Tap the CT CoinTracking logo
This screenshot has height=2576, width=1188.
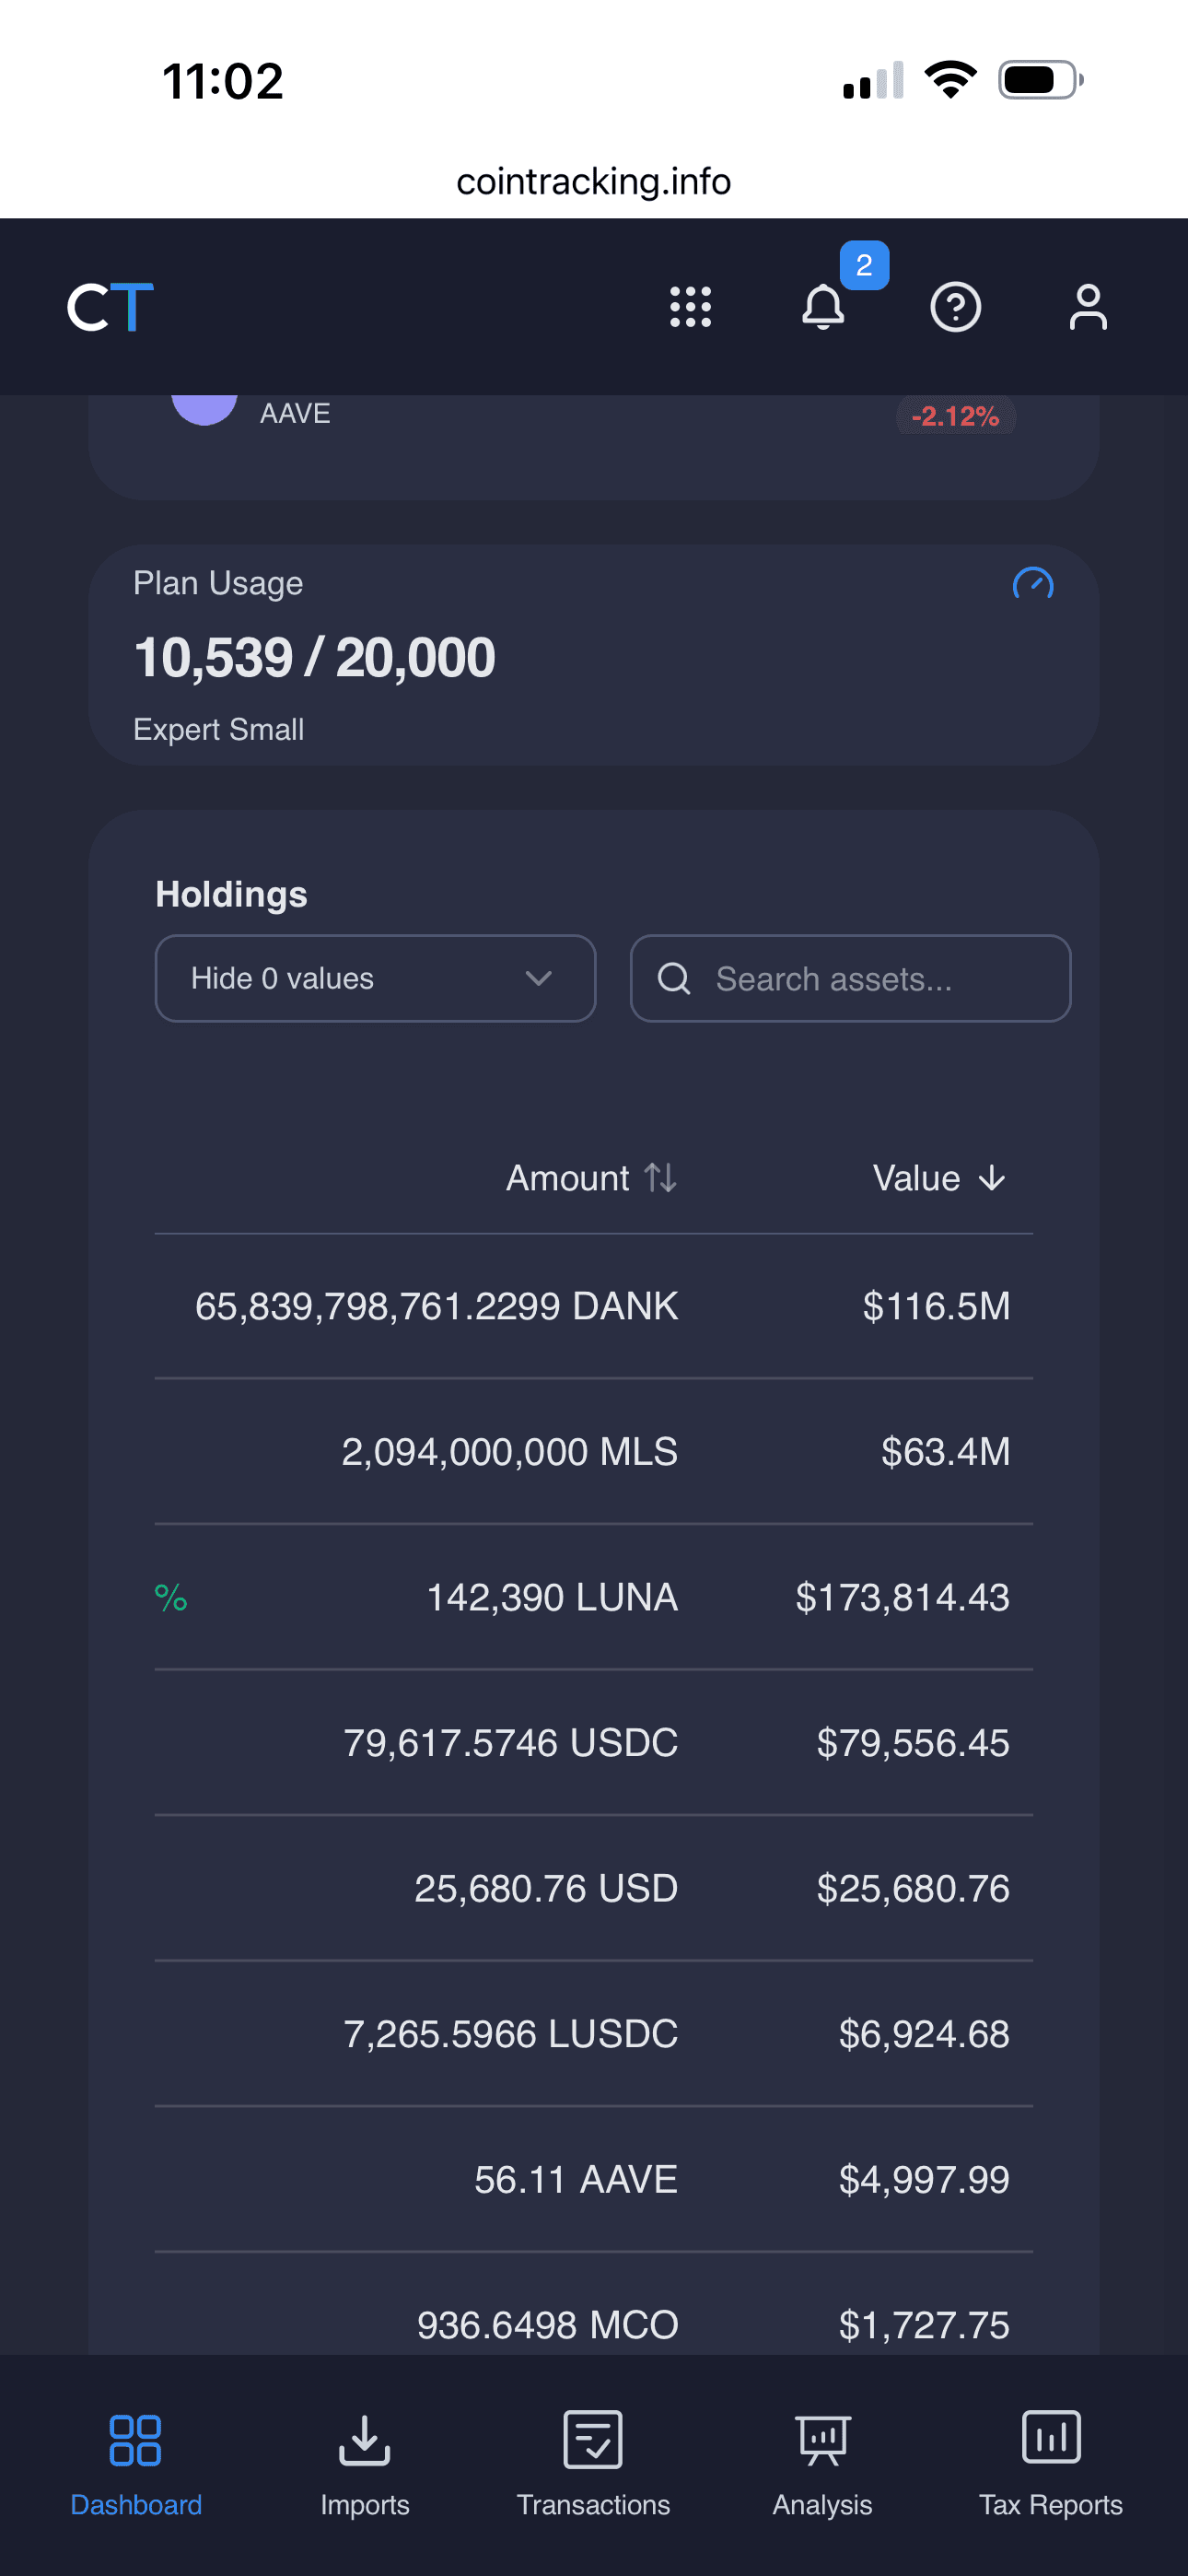coord(110,306)
